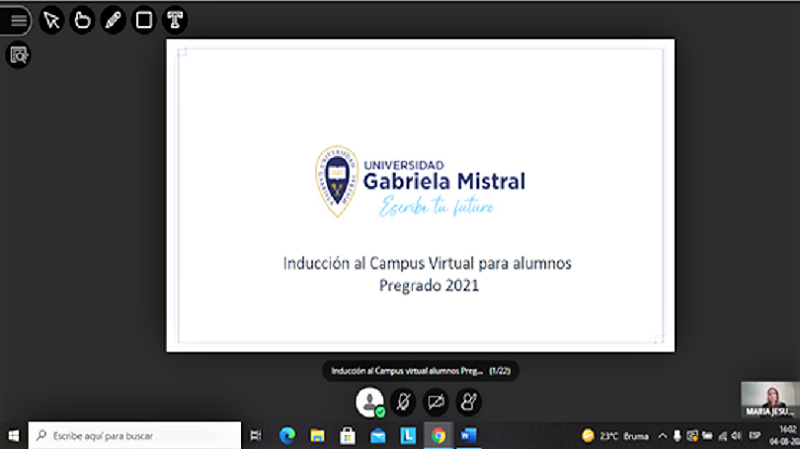Switch to Microsoft Word on taskbar
800x449 pixels.
click(468, 436)
